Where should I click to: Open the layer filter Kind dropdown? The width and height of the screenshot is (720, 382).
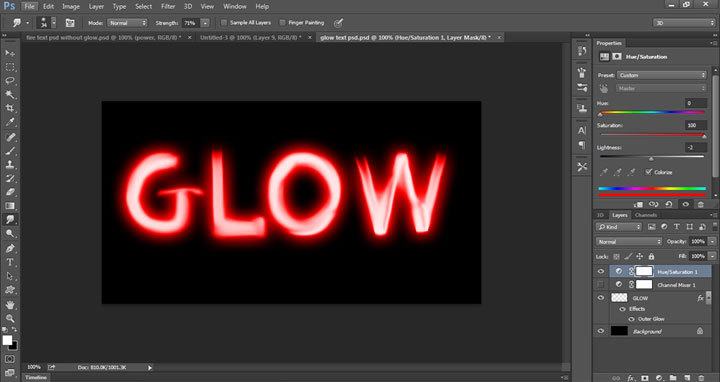619,227
